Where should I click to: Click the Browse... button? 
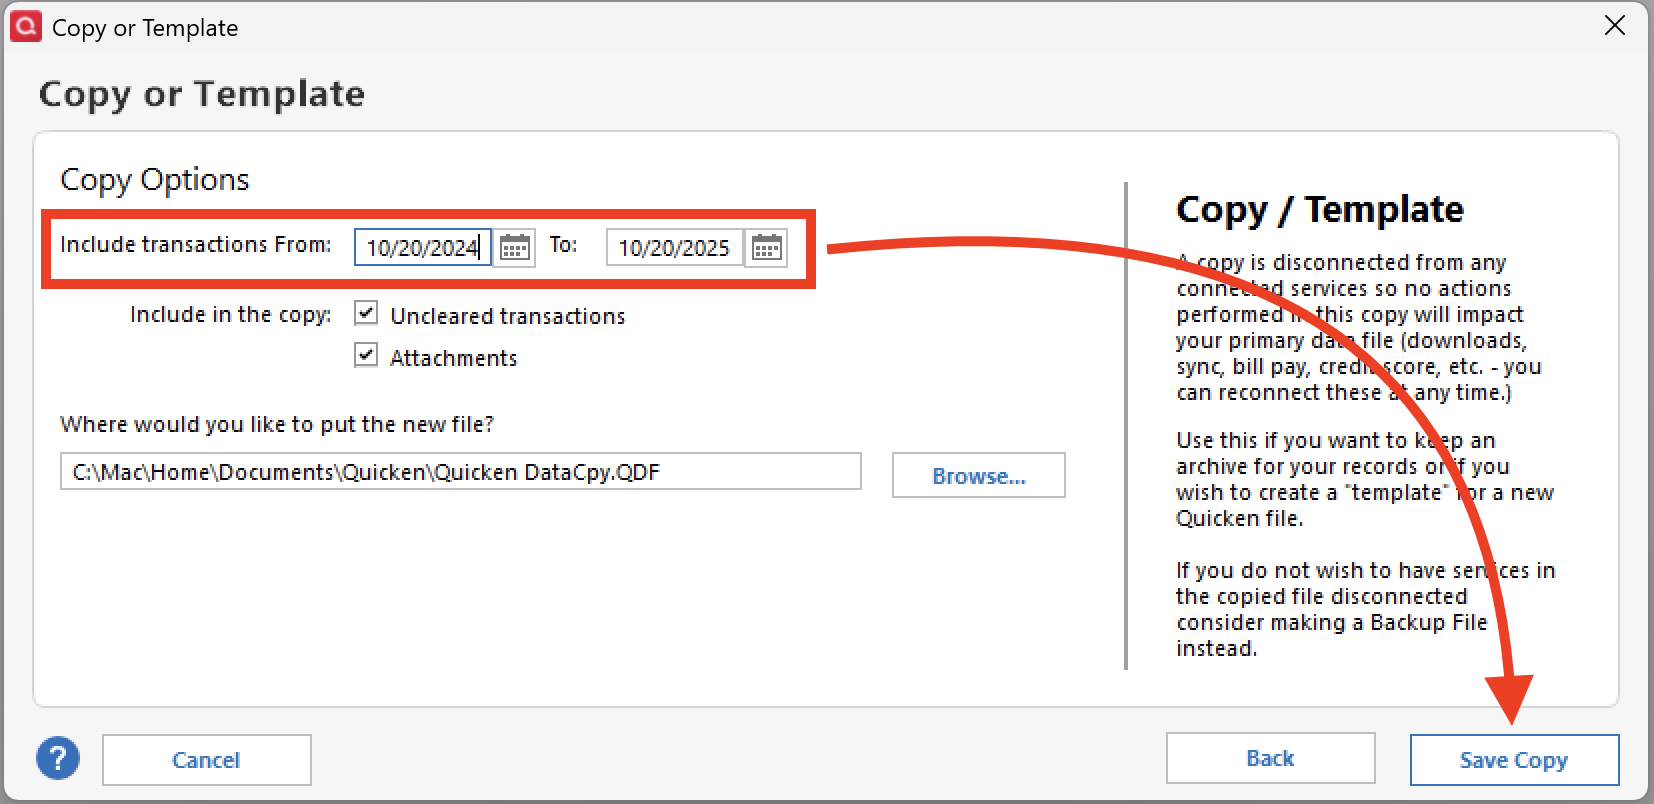979,476
